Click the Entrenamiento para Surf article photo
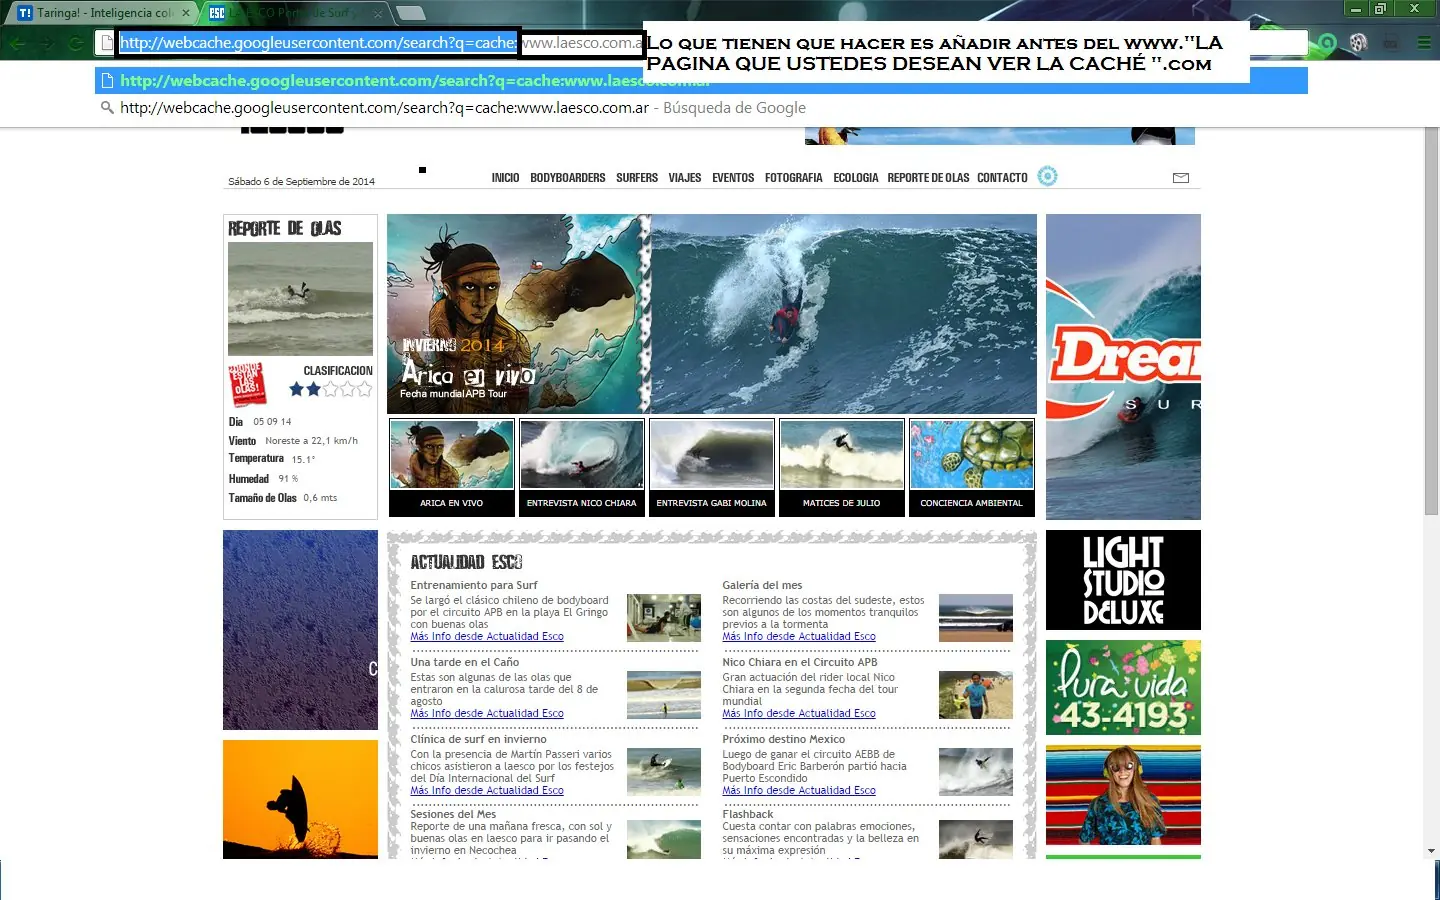This screenshot has height=900, width=1440. click(664, 618)
